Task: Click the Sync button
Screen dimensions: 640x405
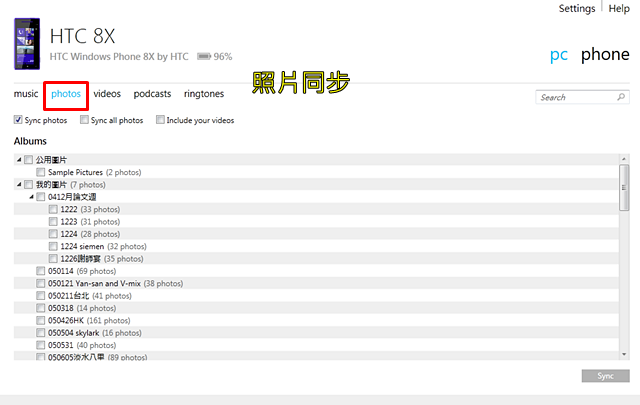Action: (x=605, y=376)
